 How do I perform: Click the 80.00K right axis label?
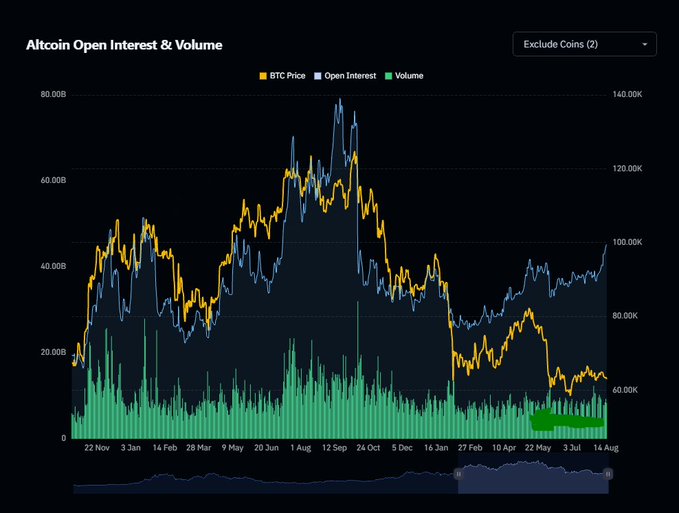[x=625, y=316]
